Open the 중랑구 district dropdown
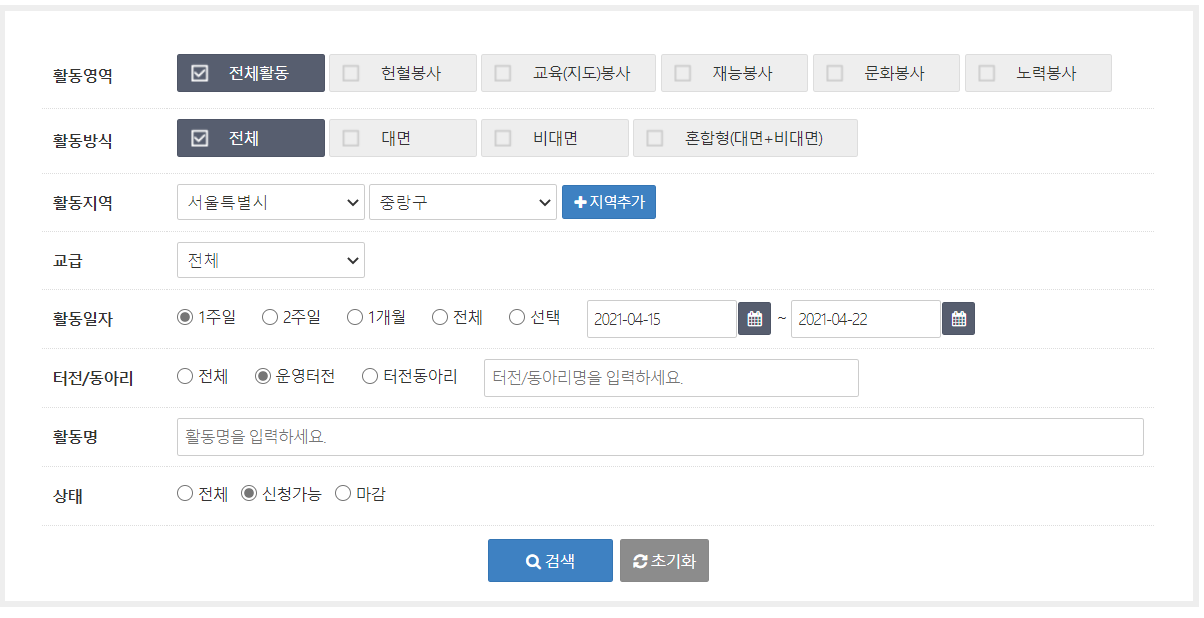The width and height of the screenshot is (1204, 618). [x=462, y=202]
